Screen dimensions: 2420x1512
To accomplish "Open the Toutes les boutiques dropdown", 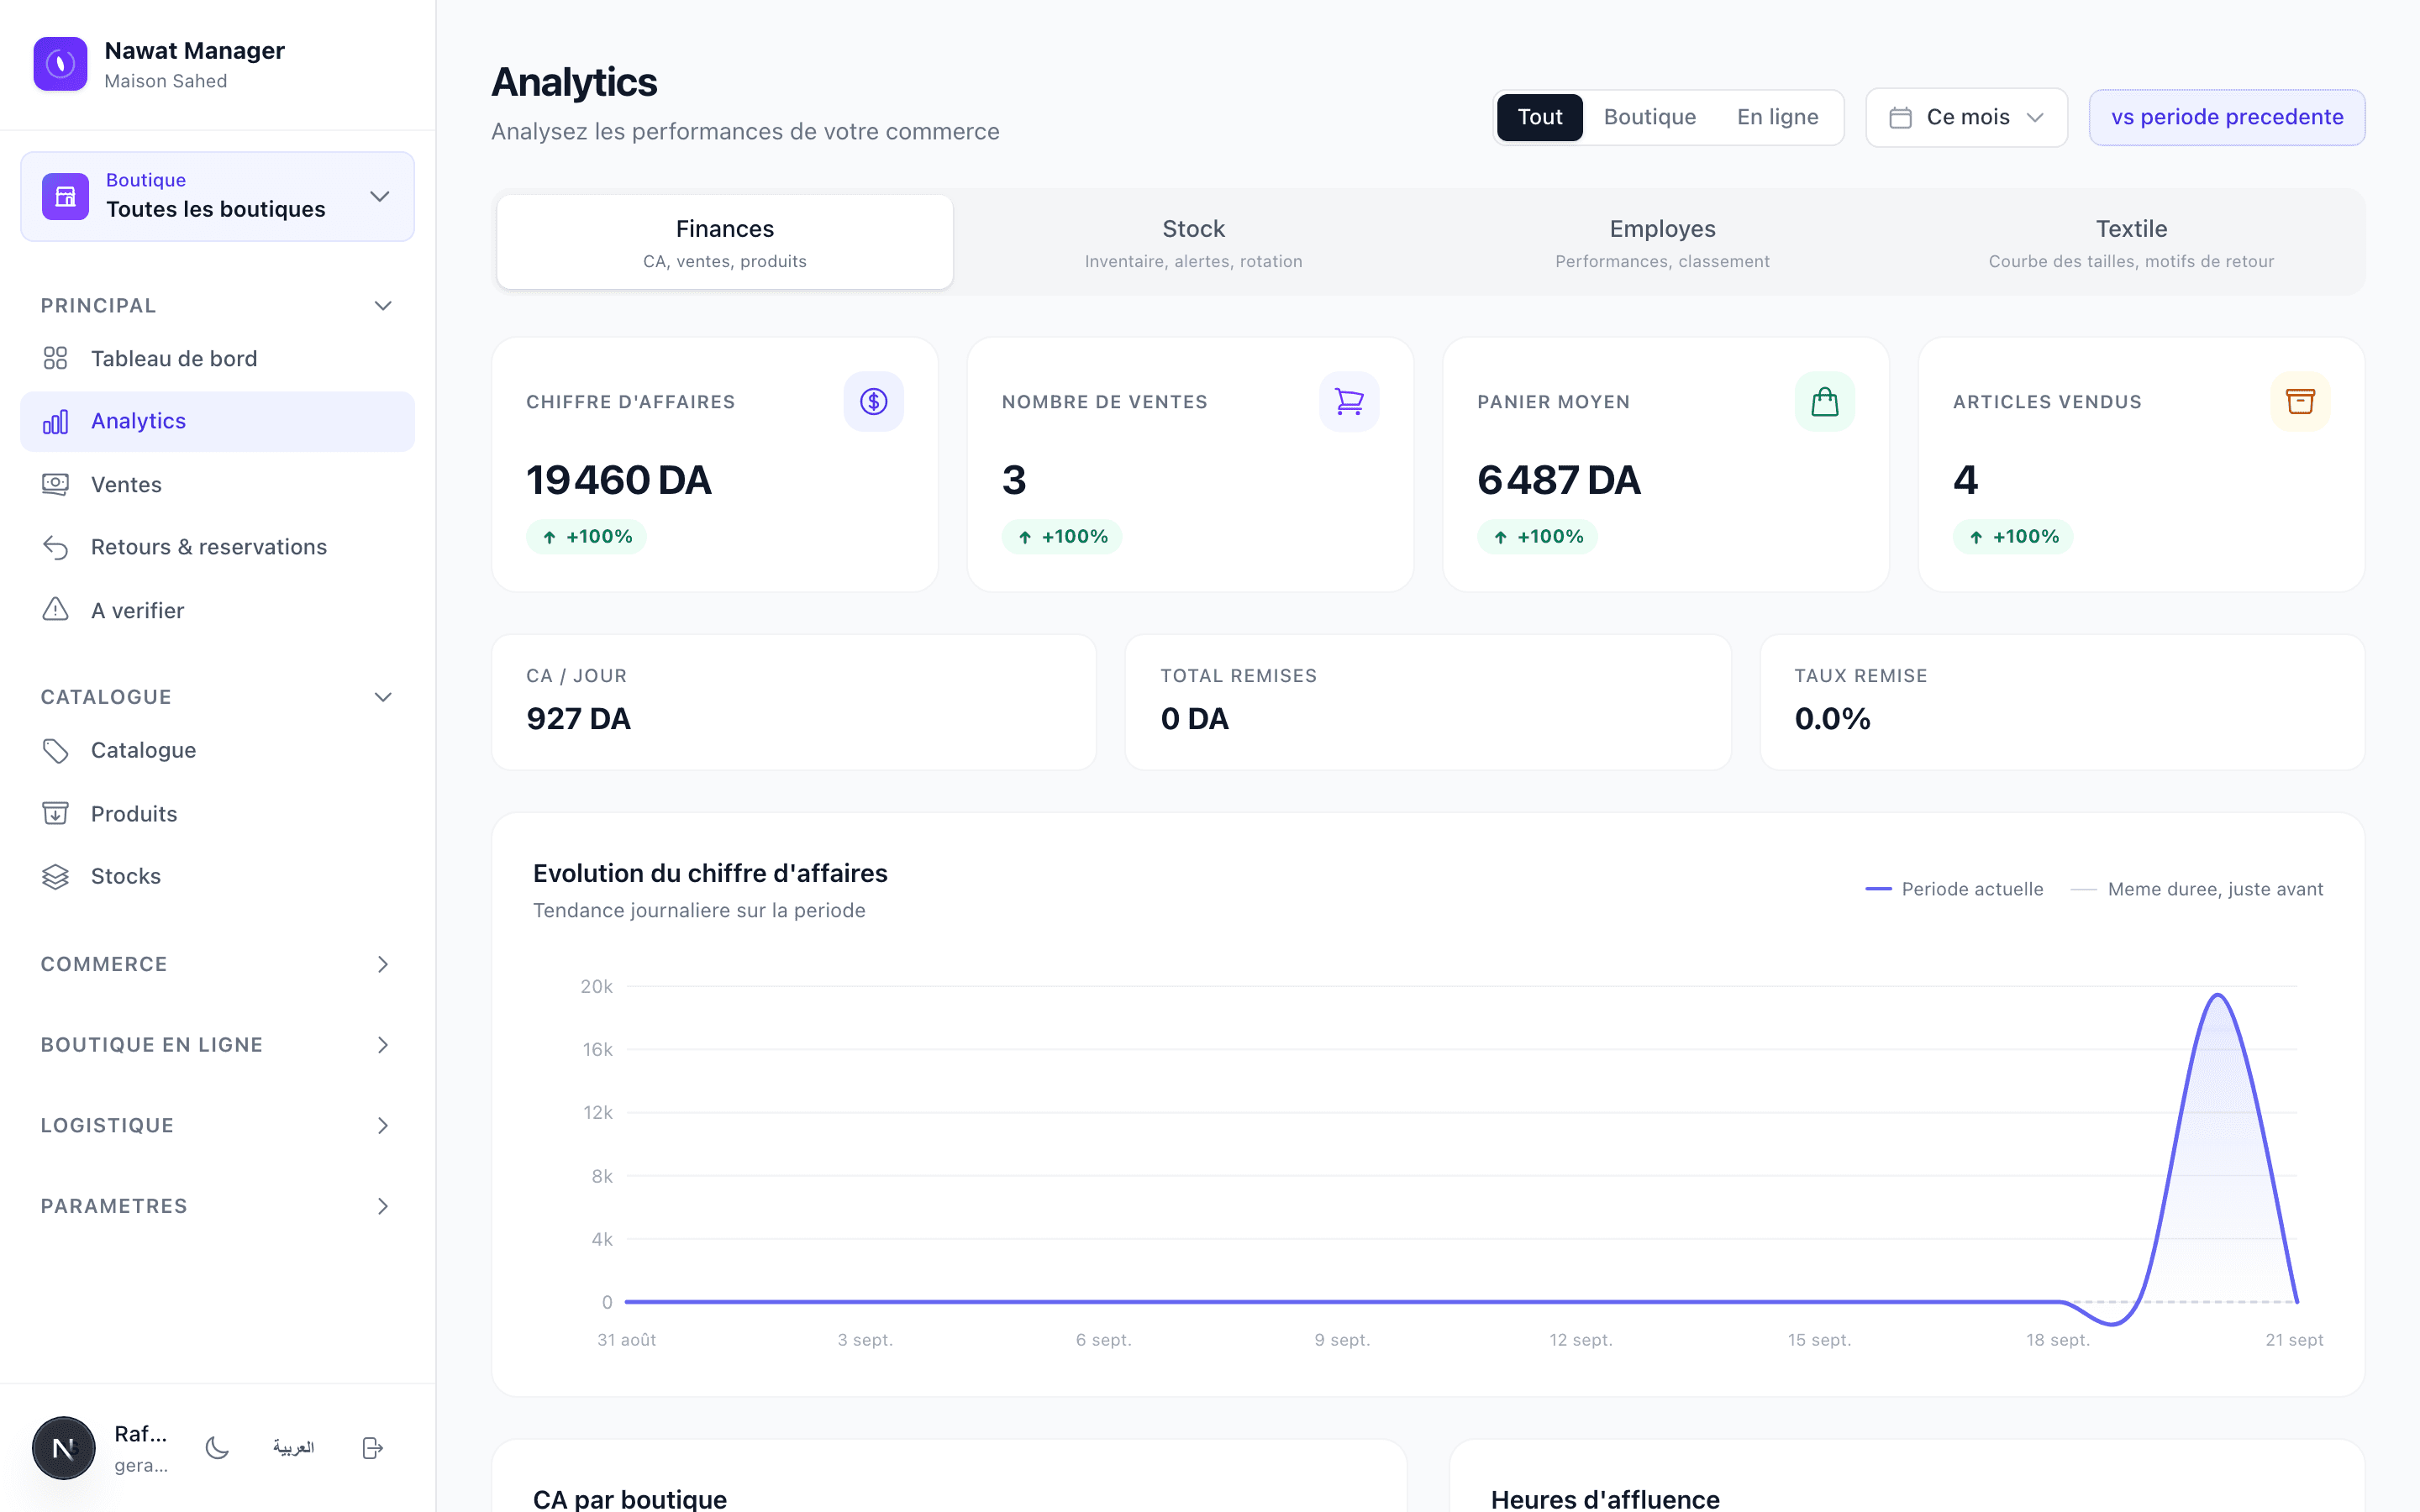I will pyautogui.click(x=217, y=196).
